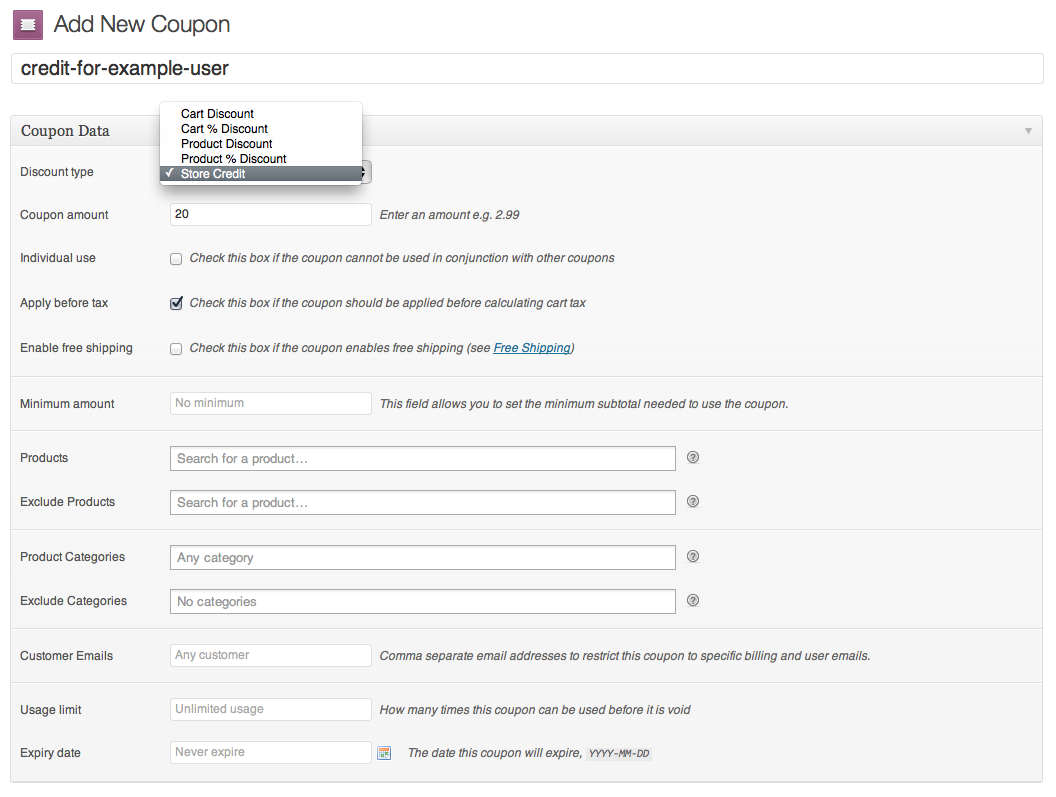1056x797 pixels.
Task: Edit the coupon code title field
Action: (527, 69)
